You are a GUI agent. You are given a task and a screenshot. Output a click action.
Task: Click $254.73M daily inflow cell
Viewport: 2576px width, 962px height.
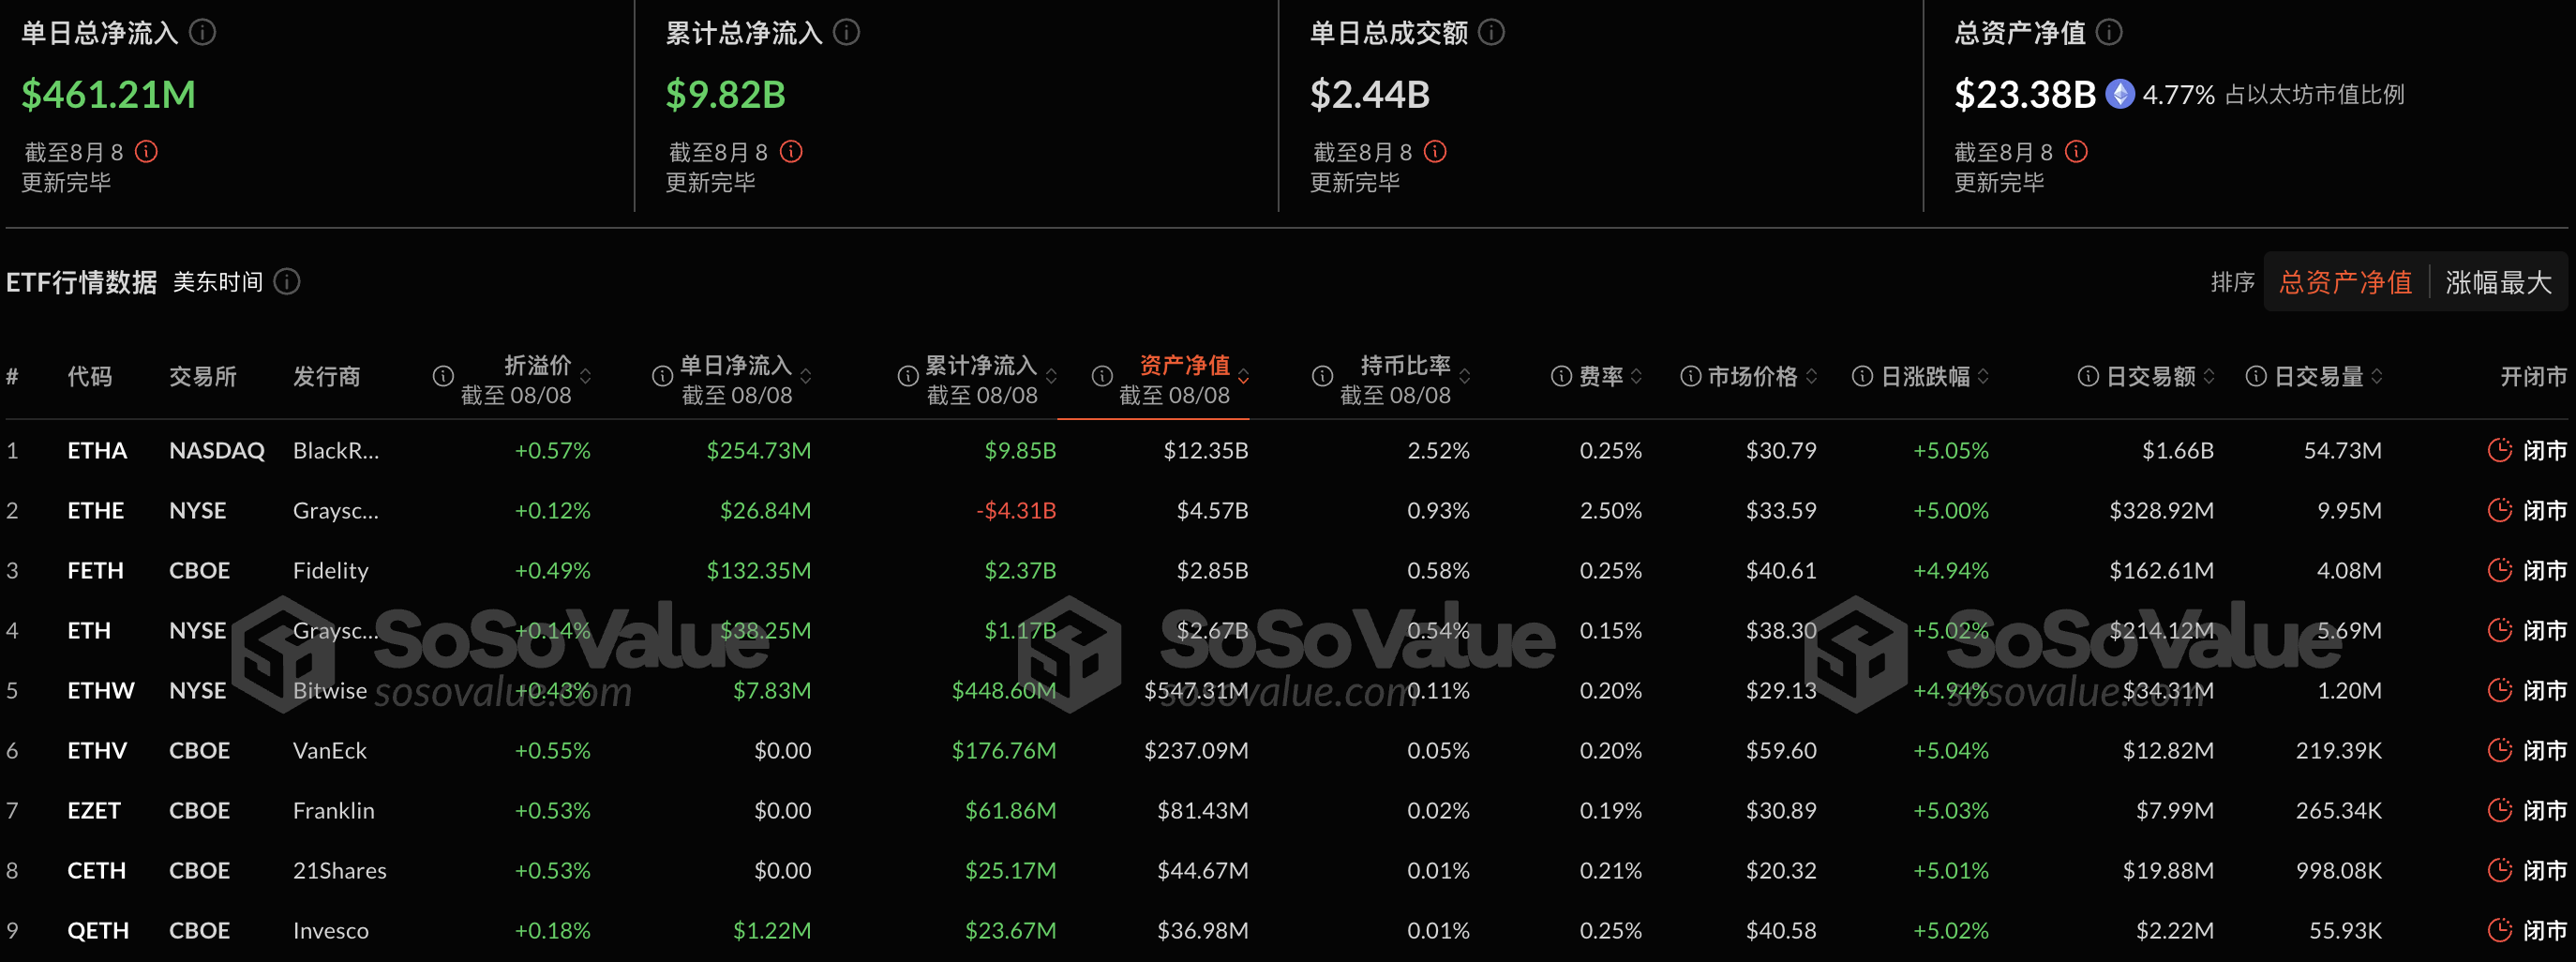(x=759, y=450)
